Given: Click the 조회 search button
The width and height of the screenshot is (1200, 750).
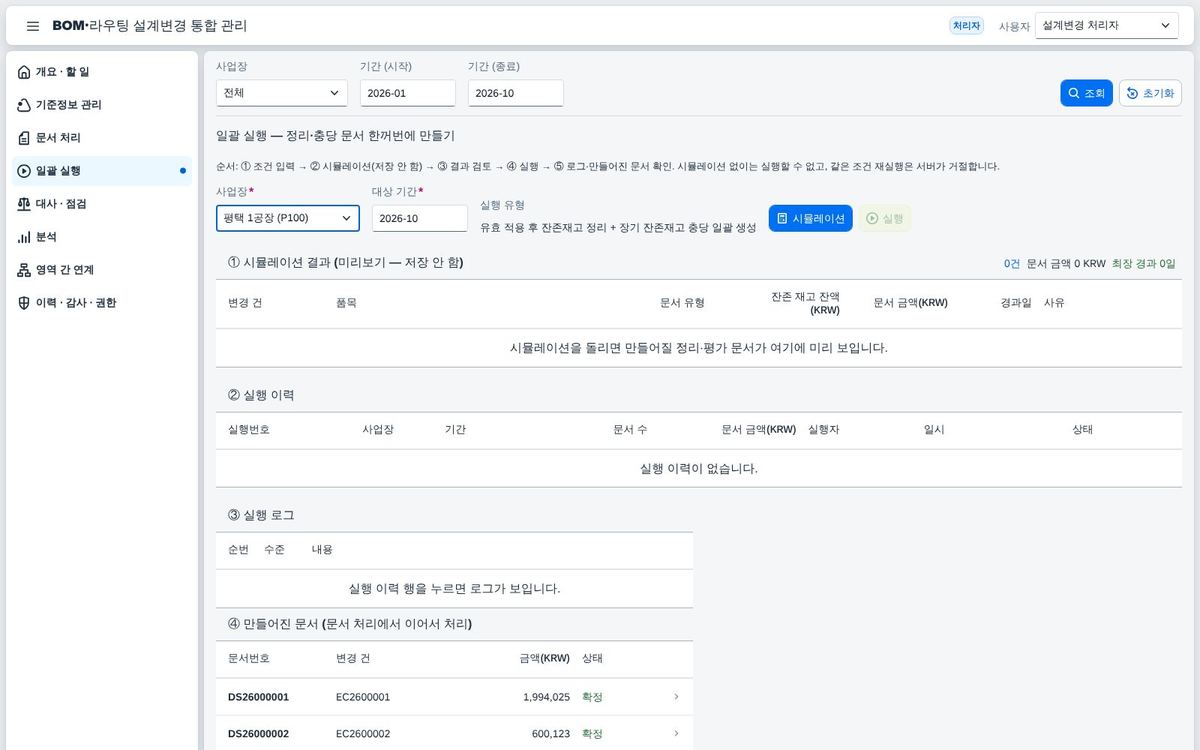Looking at the screenshot, I should tap(1086, 93).
